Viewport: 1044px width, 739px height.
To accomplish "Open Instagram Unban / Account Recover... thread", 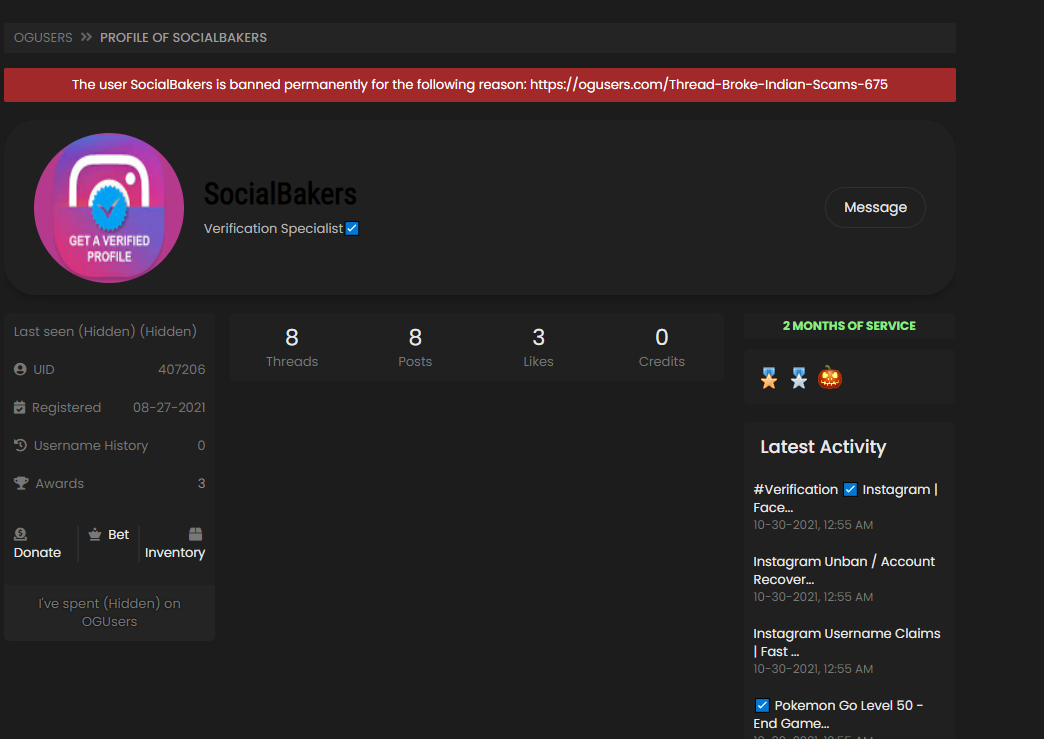I will click(844, 570).
